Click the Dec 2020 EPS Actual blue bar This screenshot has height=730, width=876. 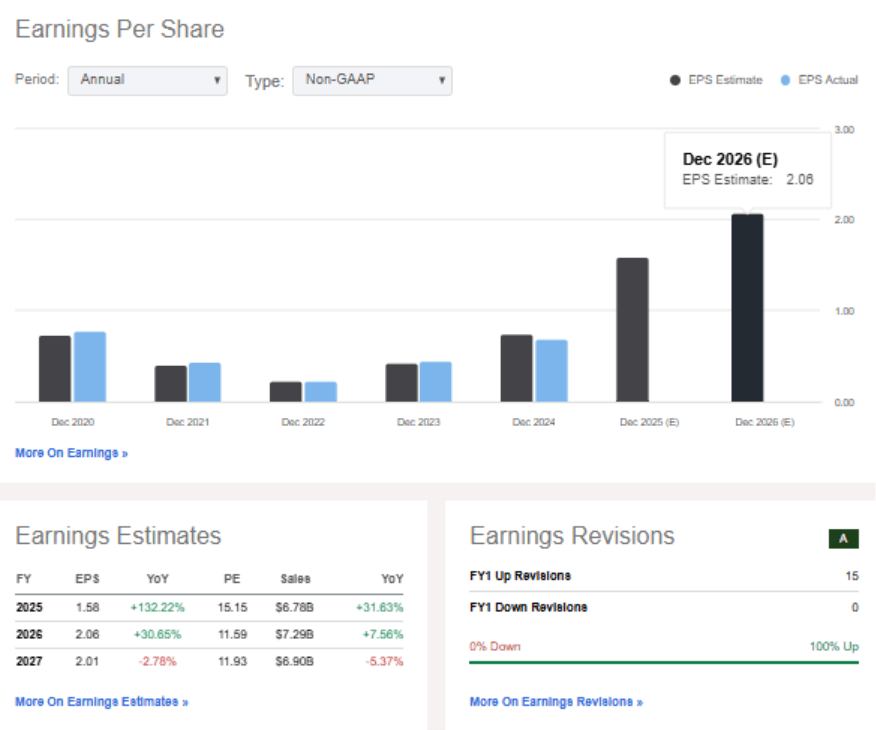(90, 367)
